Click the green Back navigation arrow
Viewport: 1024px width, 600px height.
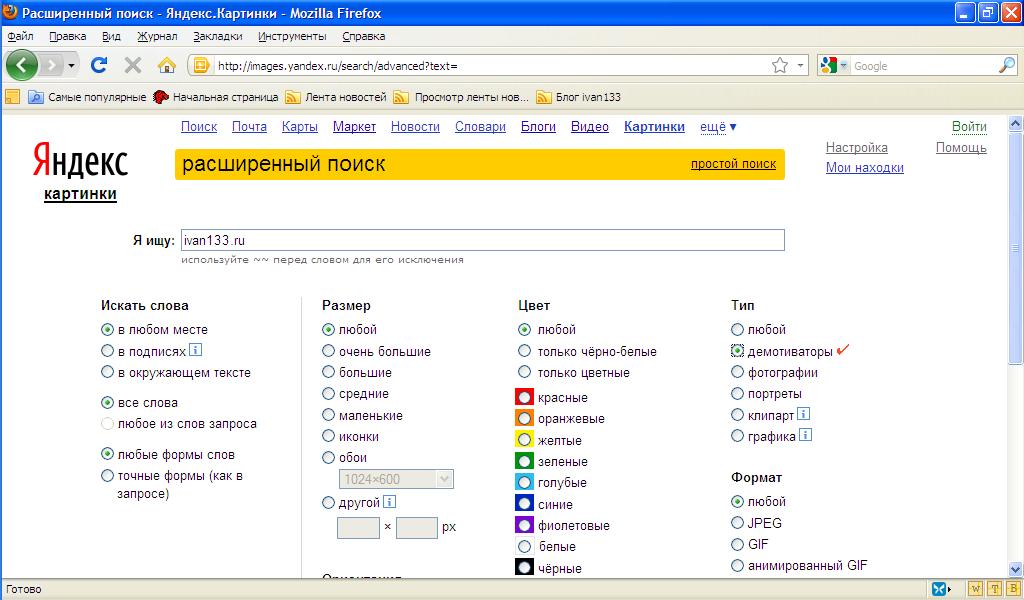[x=22, y=65]
